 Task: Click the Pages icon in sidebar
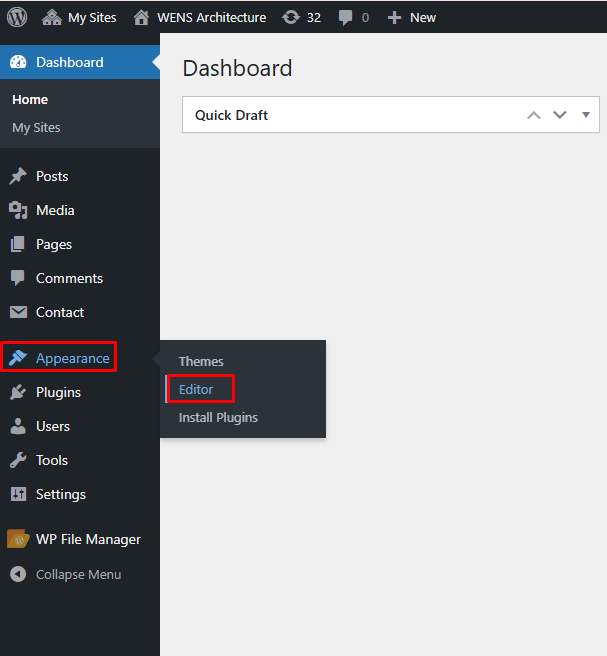point(18,244)
